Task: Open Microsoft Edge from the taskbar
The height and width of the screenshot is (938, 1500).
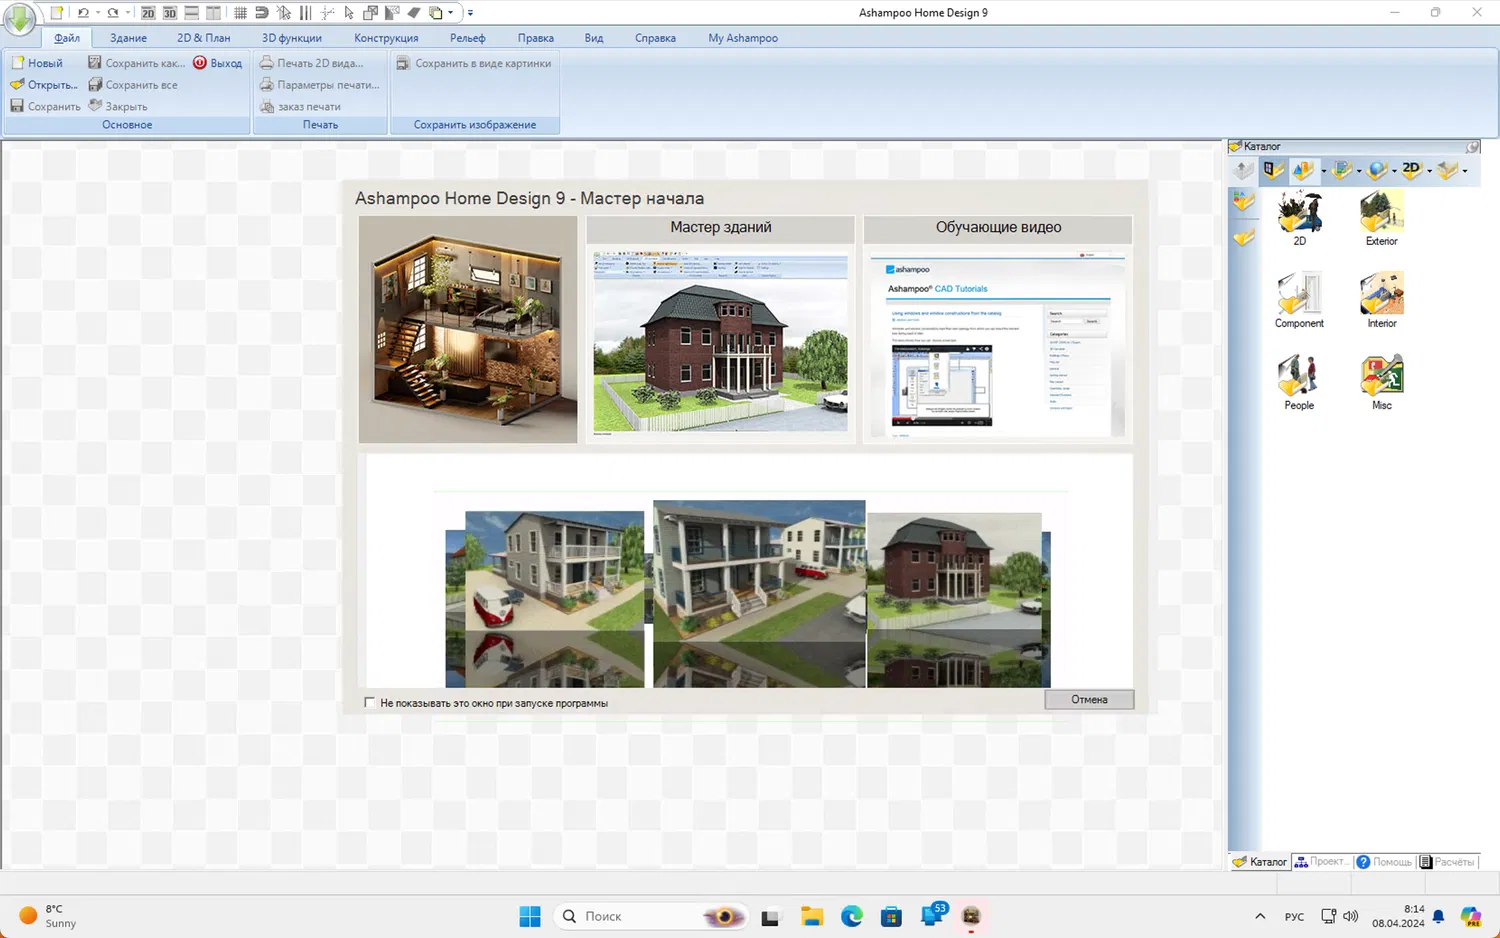Action: 851,916
